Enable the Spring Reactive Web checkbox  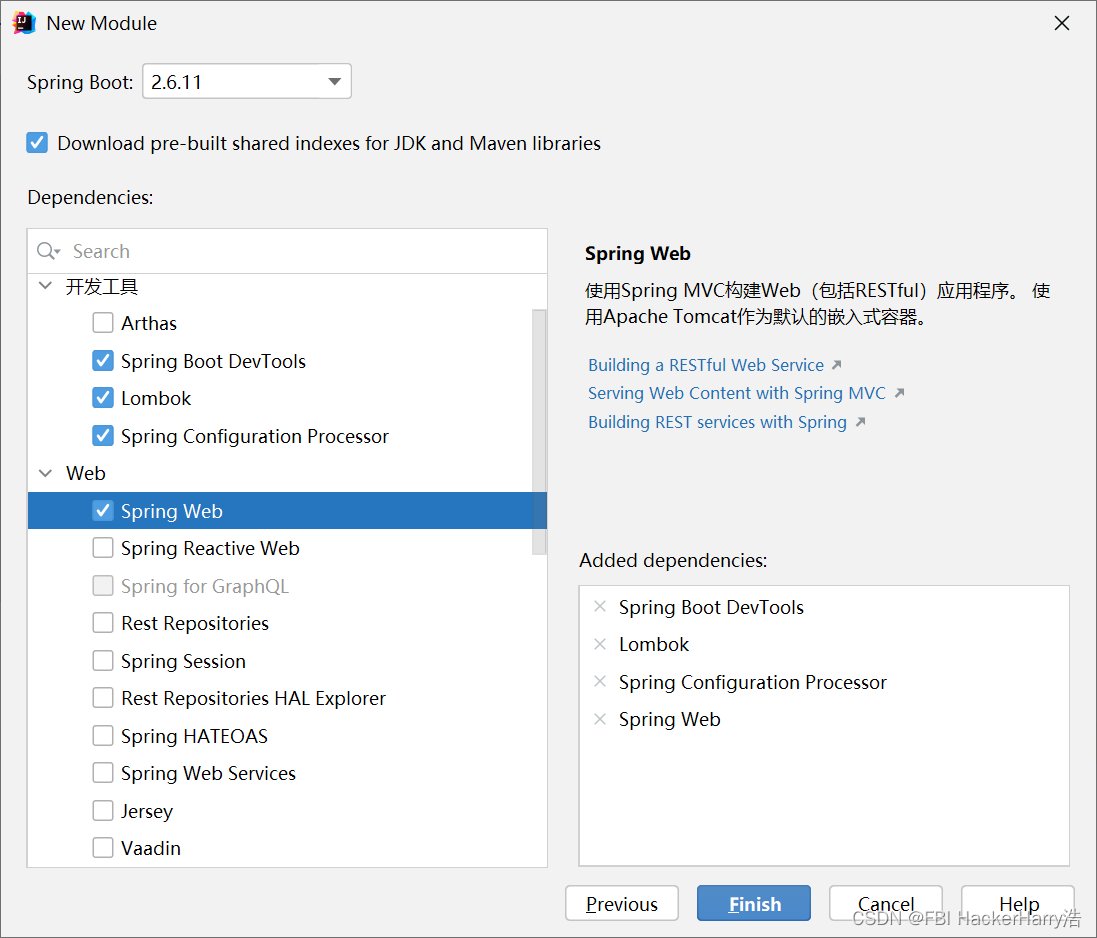click(x=103, y=548)
